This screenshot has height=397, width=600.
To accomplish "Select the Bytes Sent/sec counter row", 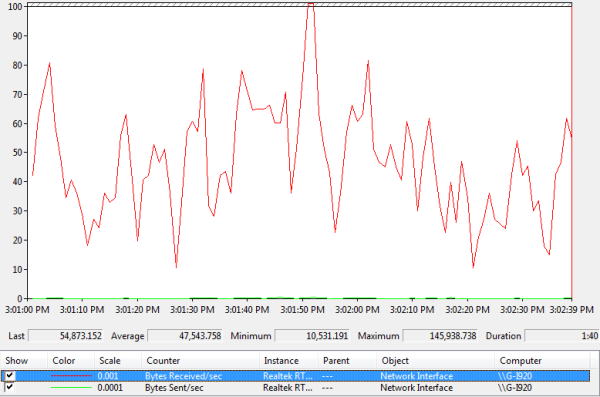I will (295, 388).
